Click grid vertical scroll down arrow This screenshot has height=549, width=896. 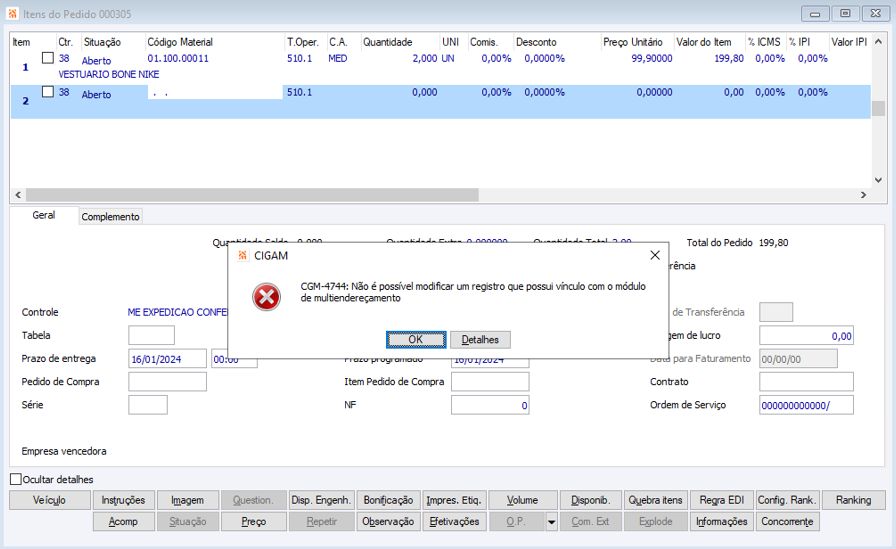click(x=879, y=180)
